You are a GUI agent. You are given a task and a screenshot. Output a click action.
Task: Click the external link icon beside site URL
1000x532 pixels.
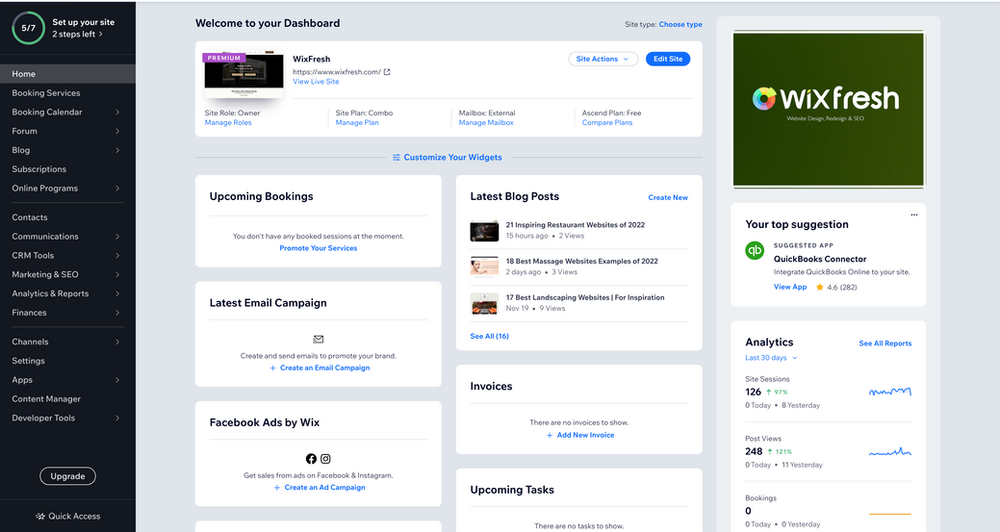[x=387, y=72]
